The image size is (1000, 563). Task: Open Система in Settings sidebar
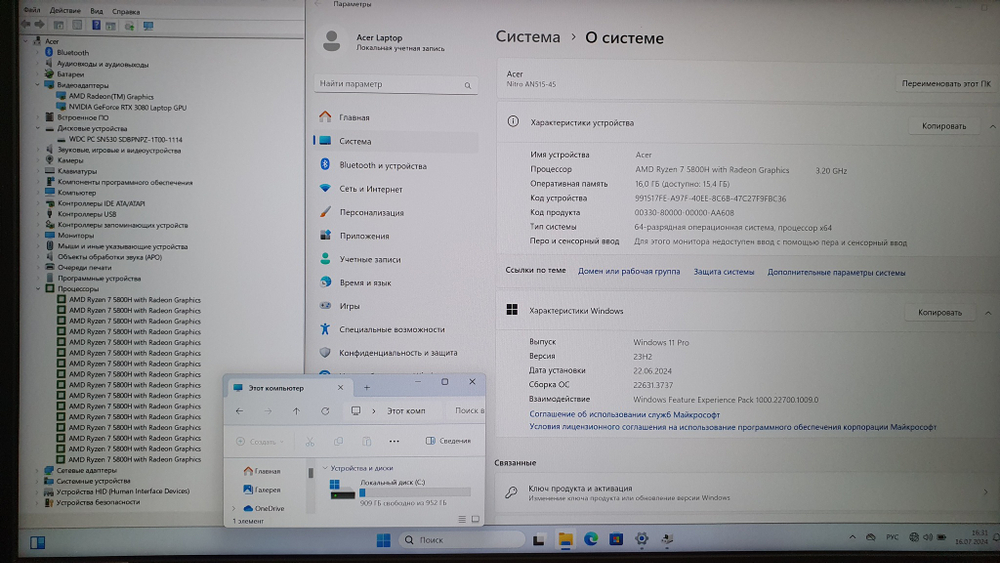pos(395,142)
